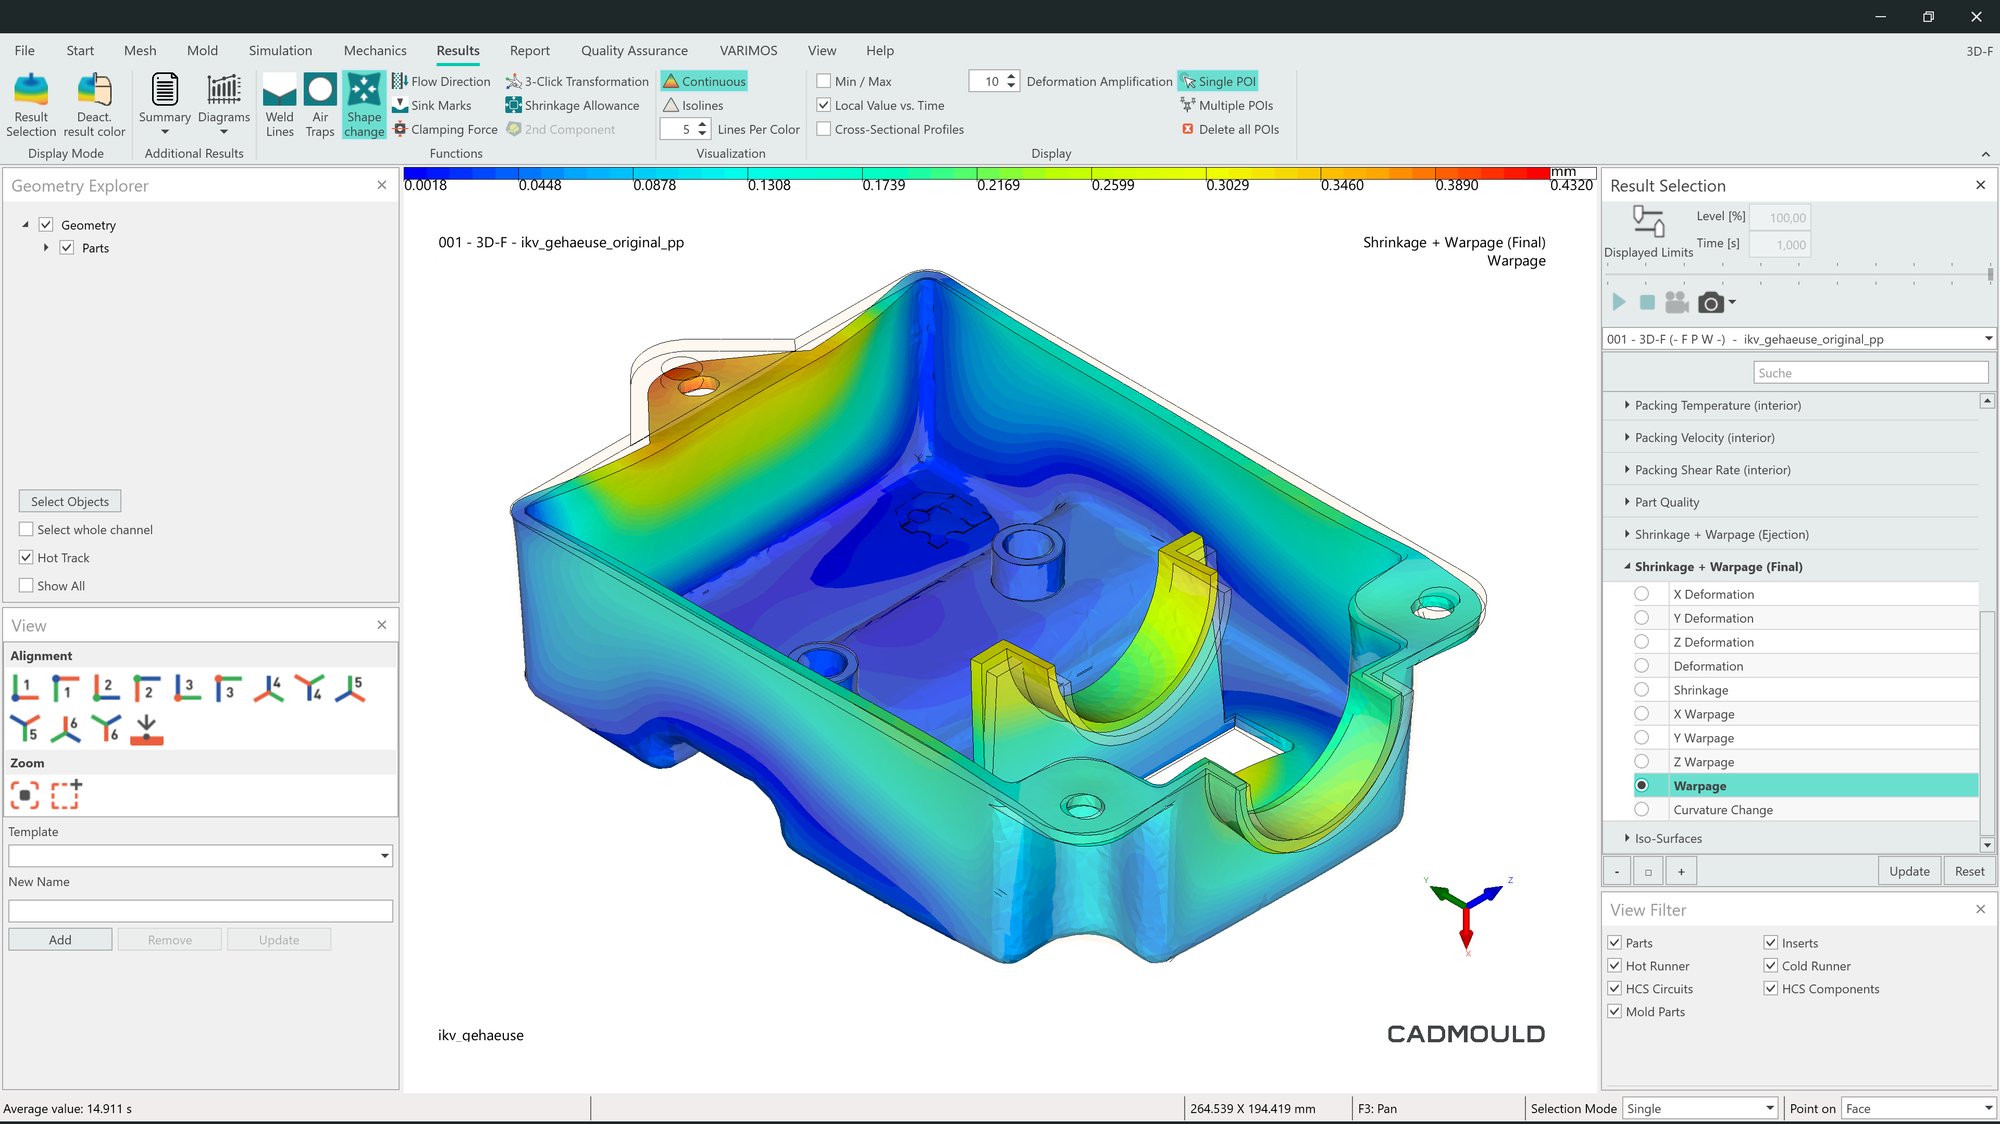Select the Z Warpage radio button
The image size is (2000, 1124).
(x=1641, y=762)
